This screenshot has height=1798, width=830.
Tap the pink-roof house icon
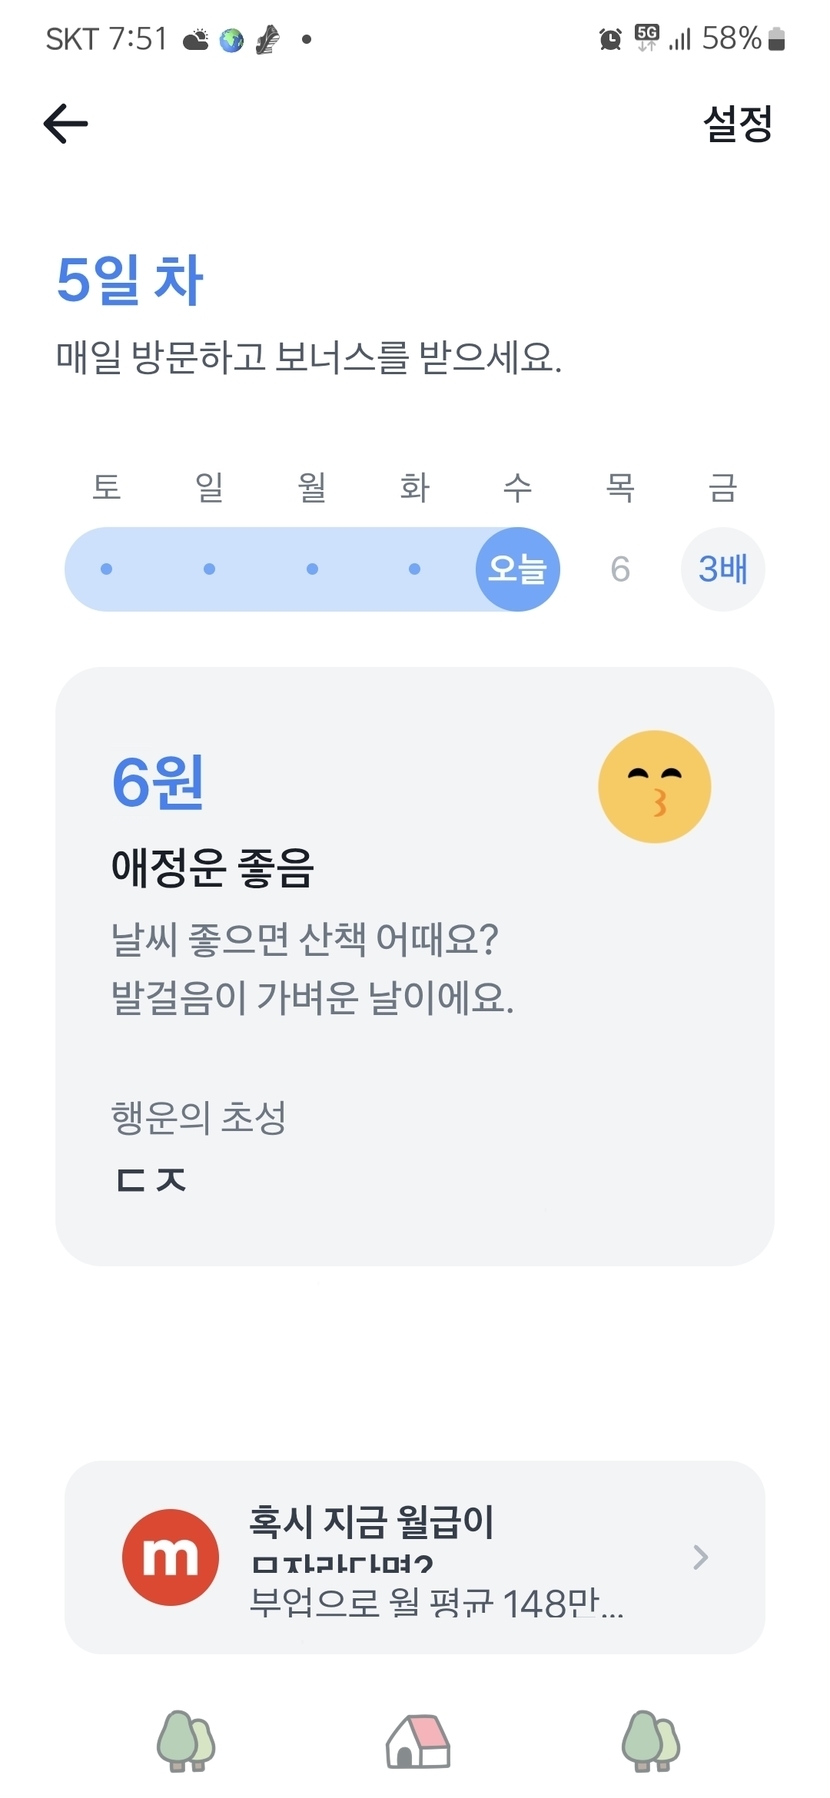(x=418, y=1741)
